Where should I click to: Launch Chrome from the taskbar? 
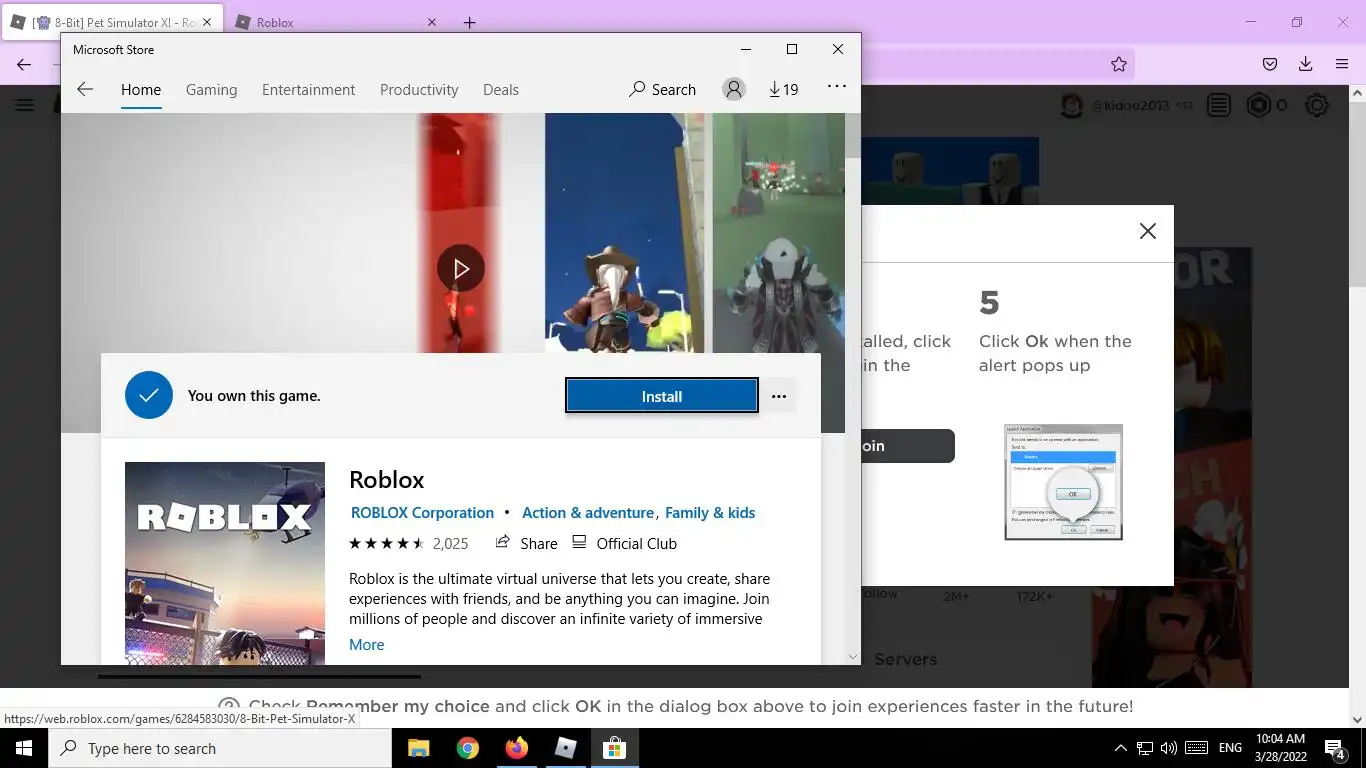point(467,748)
